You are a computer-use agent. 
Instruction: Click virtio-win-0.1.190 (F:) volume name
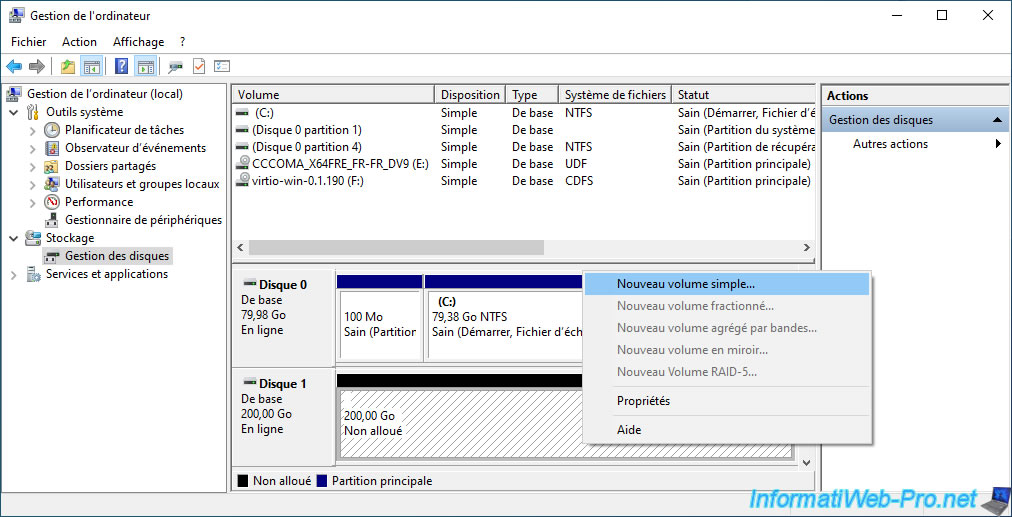308,181
